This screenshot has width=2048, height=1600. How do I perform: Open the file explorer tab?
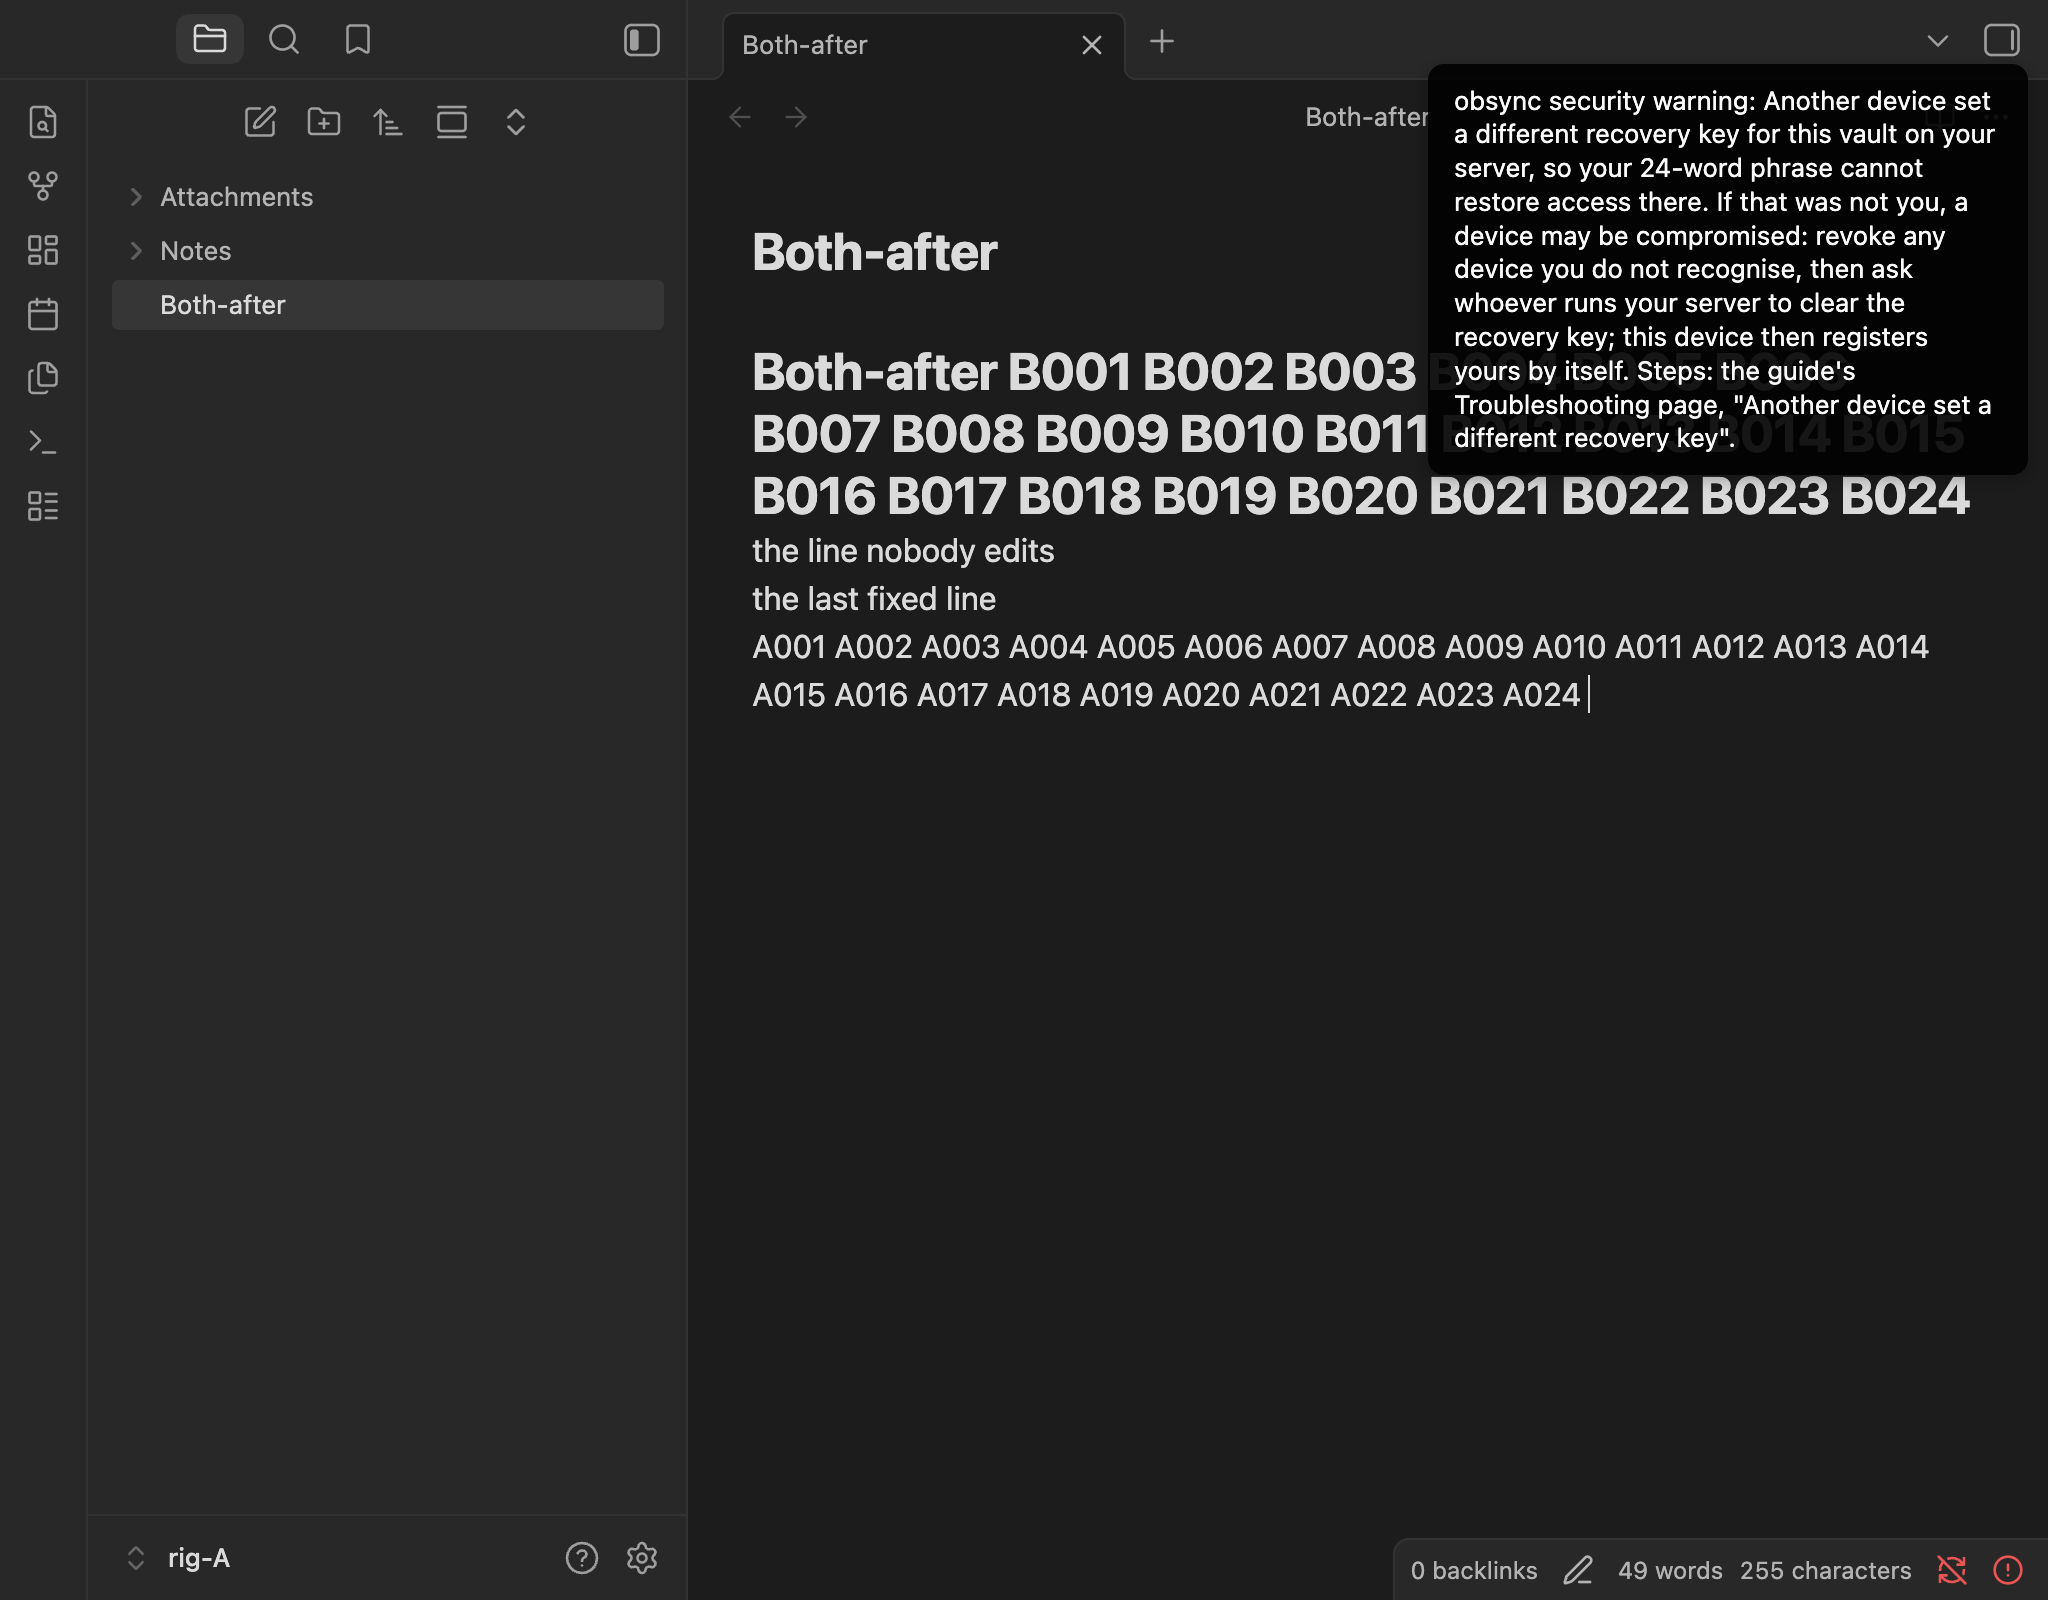pyautogui.click(x=210, y=40)
